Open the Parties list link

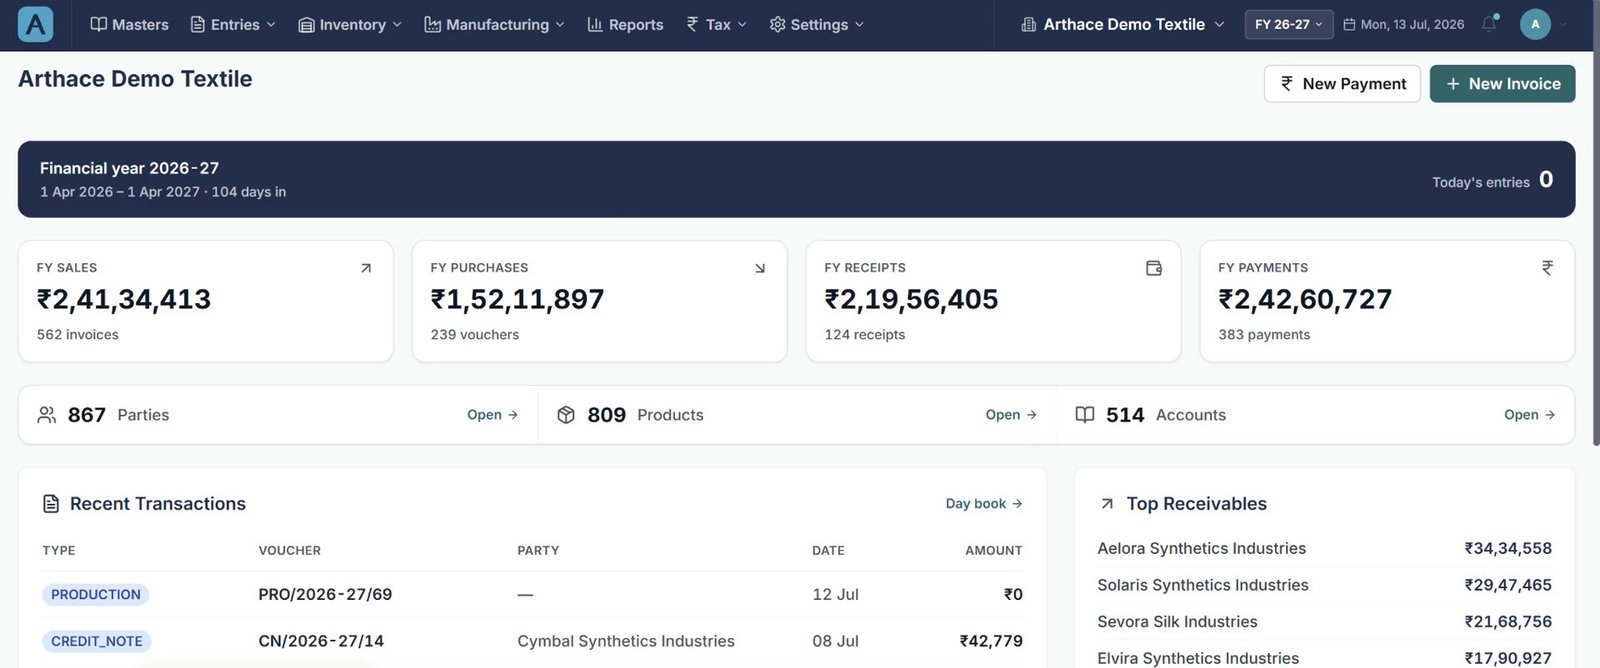[x=492, y=415]
